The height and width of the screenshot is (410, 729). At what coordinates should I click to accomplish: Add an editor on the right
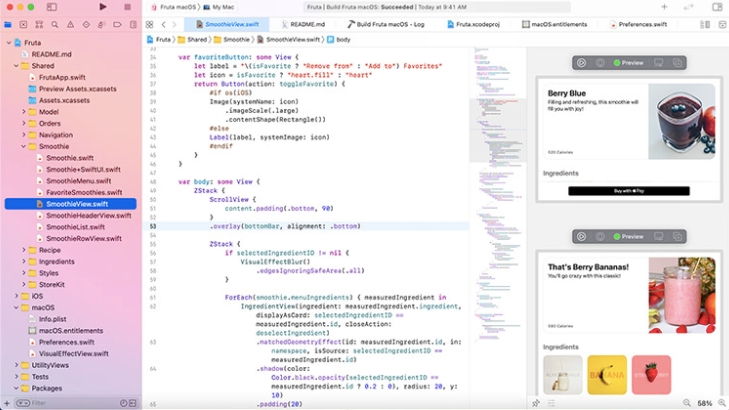[x=722, y=25]
